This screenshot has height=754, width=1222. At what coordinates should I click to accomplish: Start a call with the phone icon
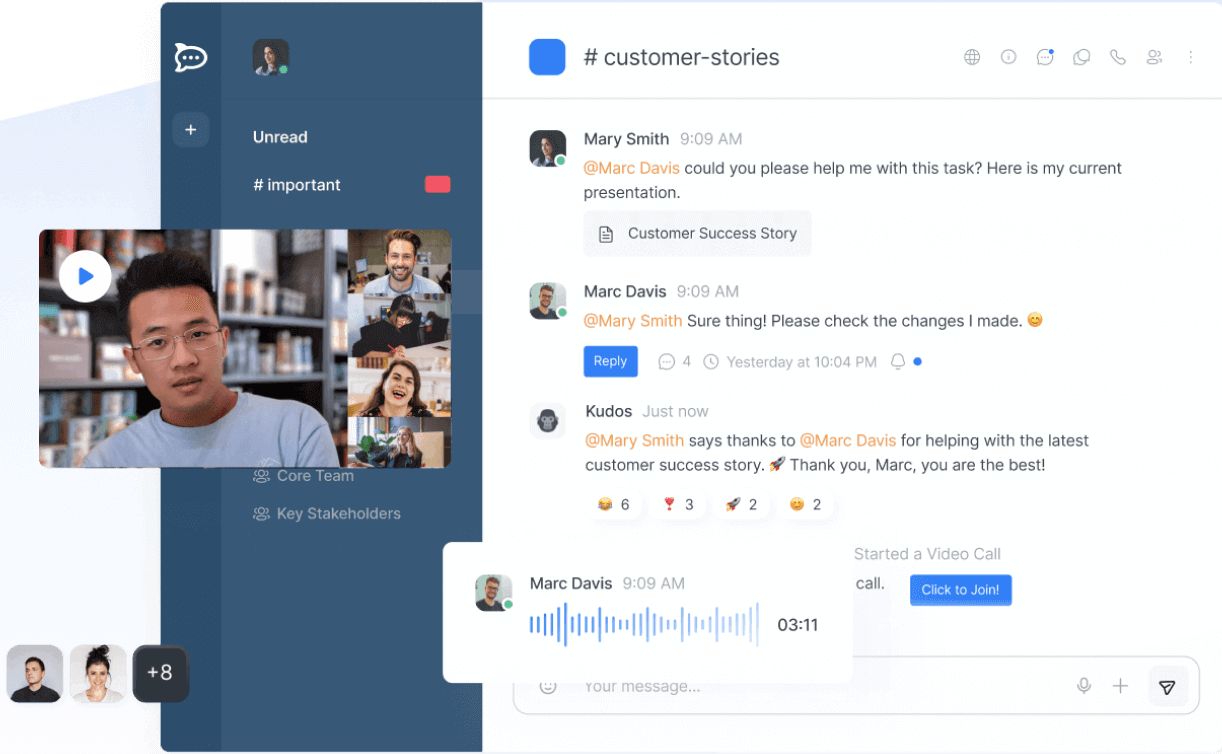(x=1118, y=57)
